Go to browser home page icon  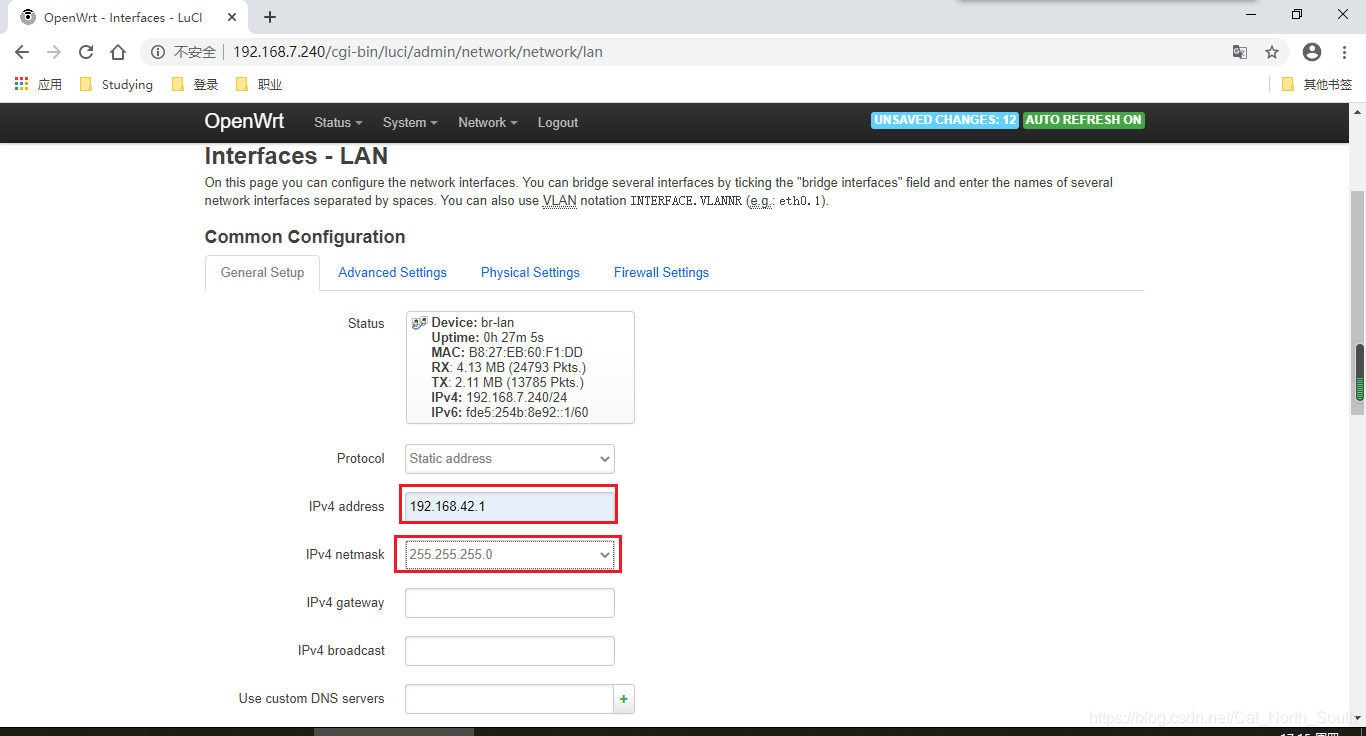[x=118, y=52]
